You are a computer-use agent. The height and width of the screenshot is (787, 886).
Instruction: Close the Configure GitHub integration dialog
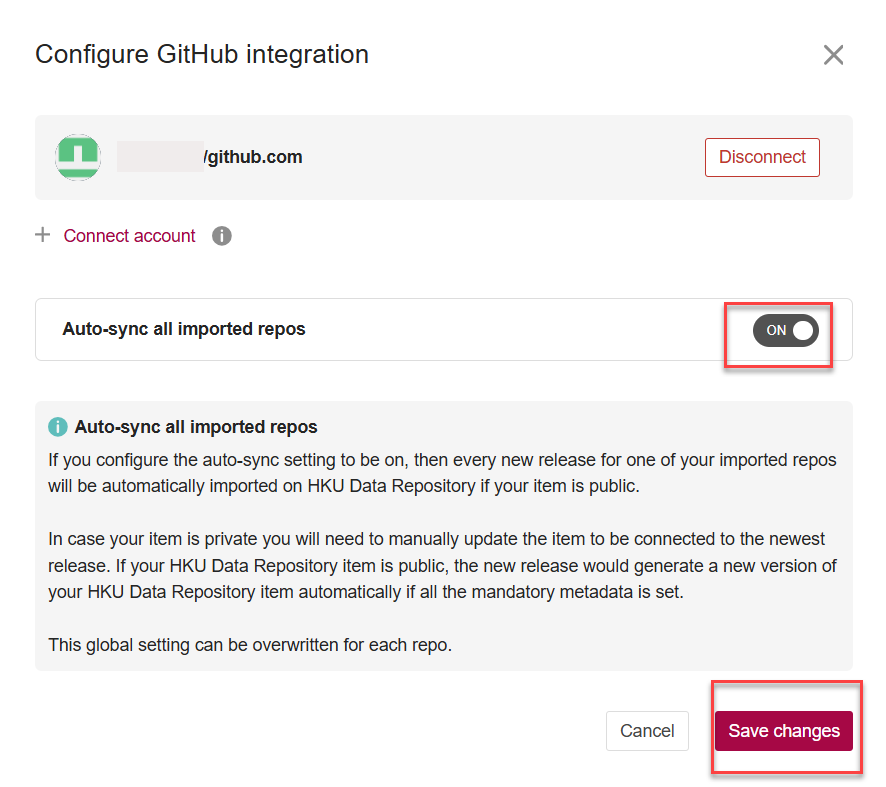coord(833,55)
